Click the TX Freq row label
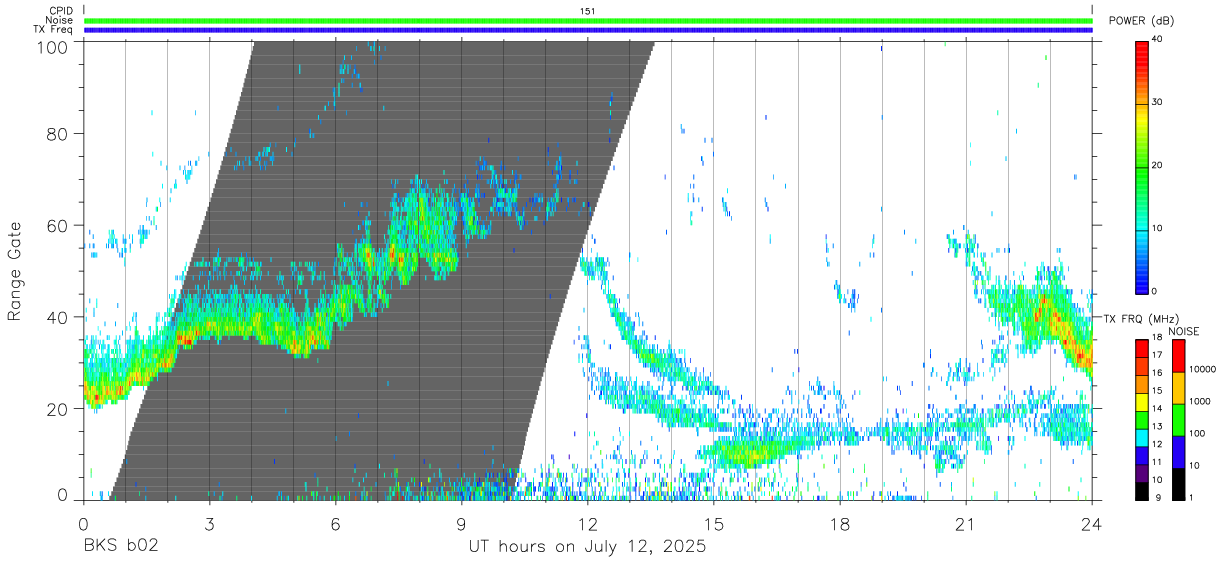 53,29
